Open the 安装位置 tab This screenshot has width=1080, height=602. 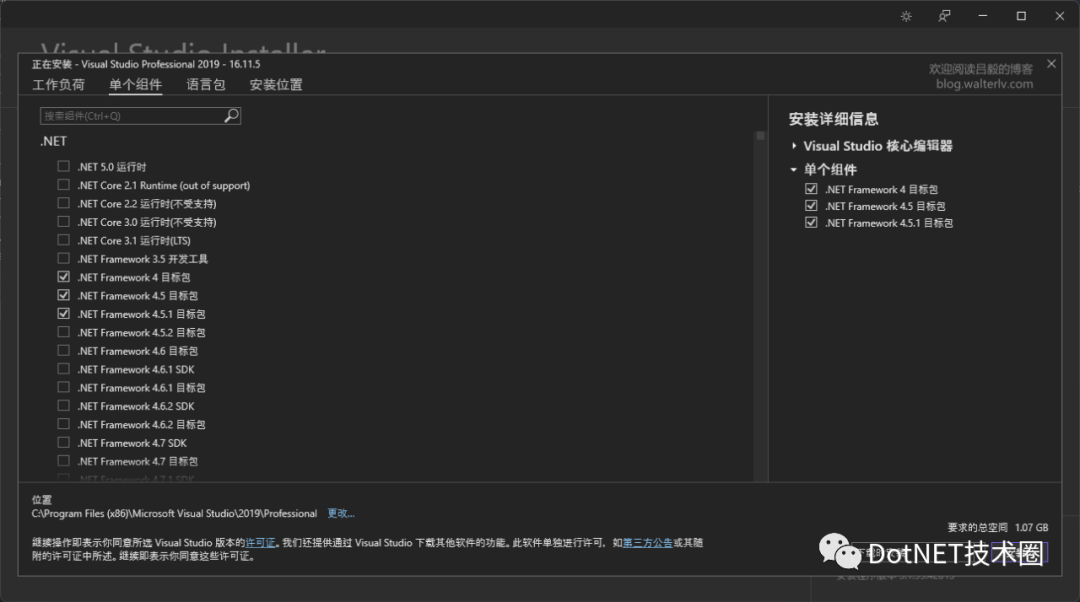coord(276,85)
